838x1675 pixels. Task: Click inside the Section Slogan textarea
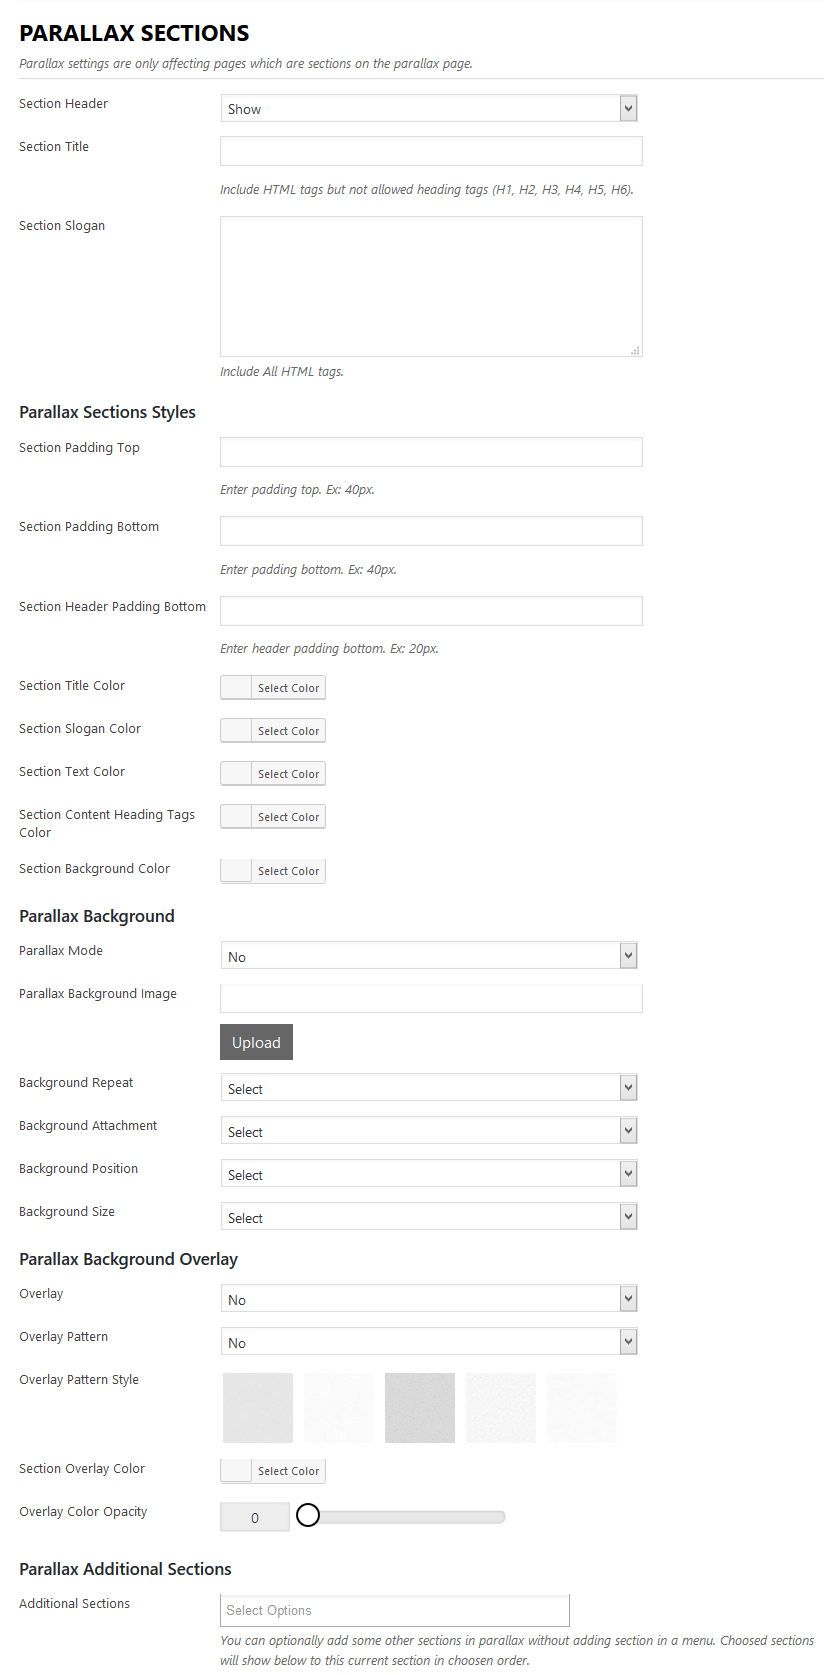coord(431,286)
